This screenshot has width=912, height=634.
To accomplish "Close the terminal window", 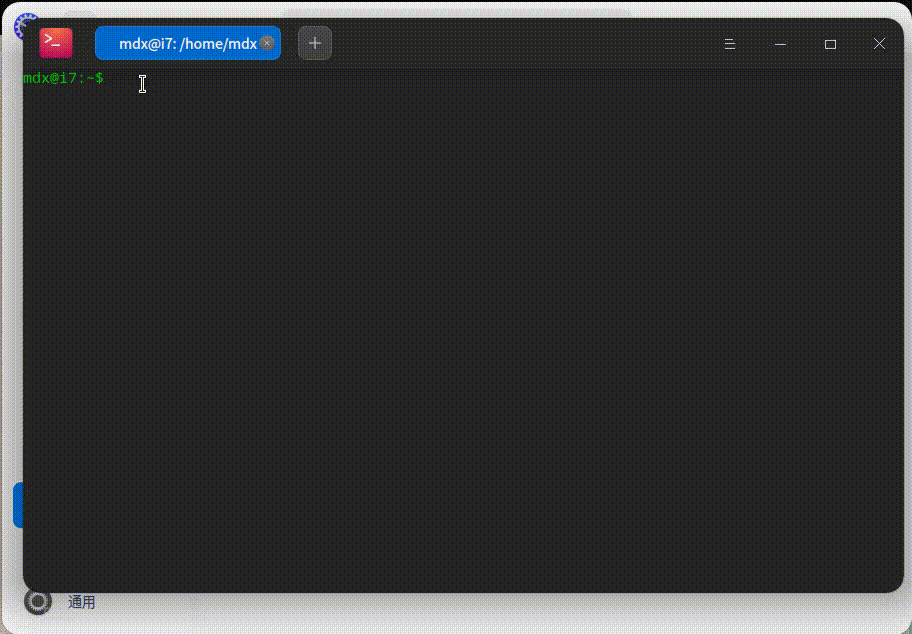I will pos(879,44).
